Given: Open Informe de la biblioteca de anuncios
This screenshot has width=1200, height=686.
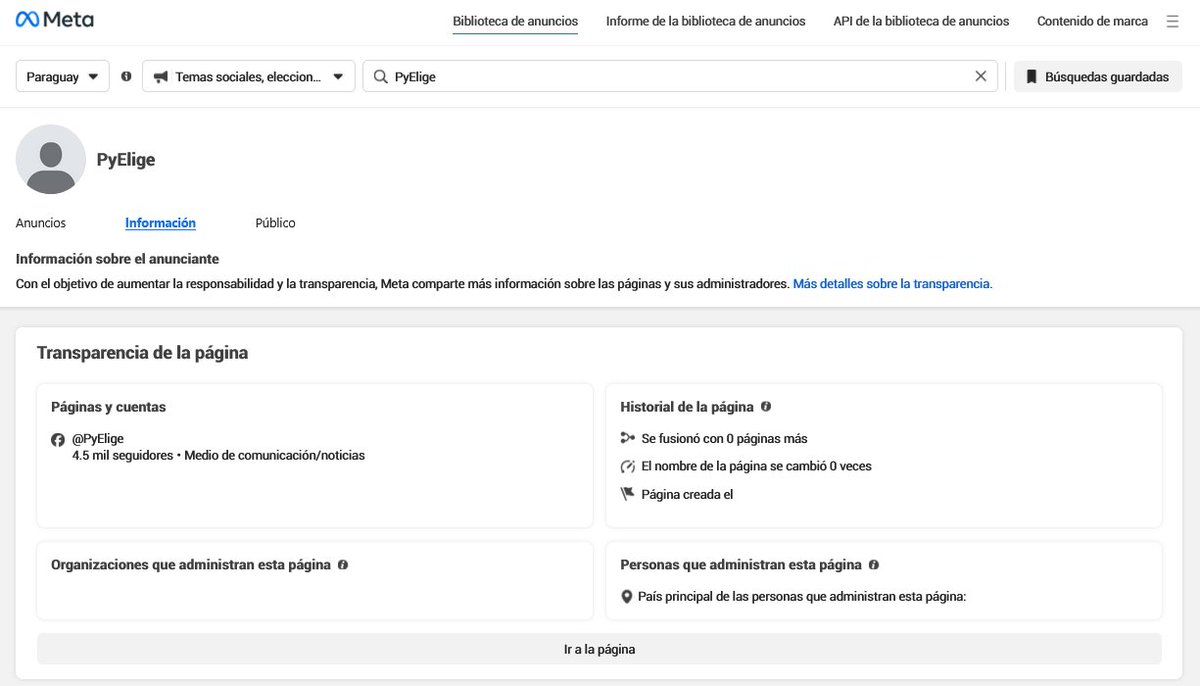Looking at the screenshot, I should tap(706, 21).
